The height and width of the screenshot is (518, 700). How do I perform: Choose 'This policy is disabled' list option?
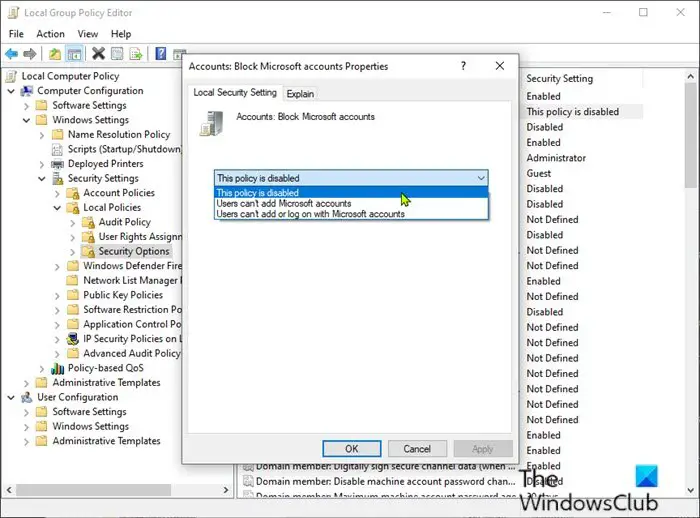coord(351,193)
